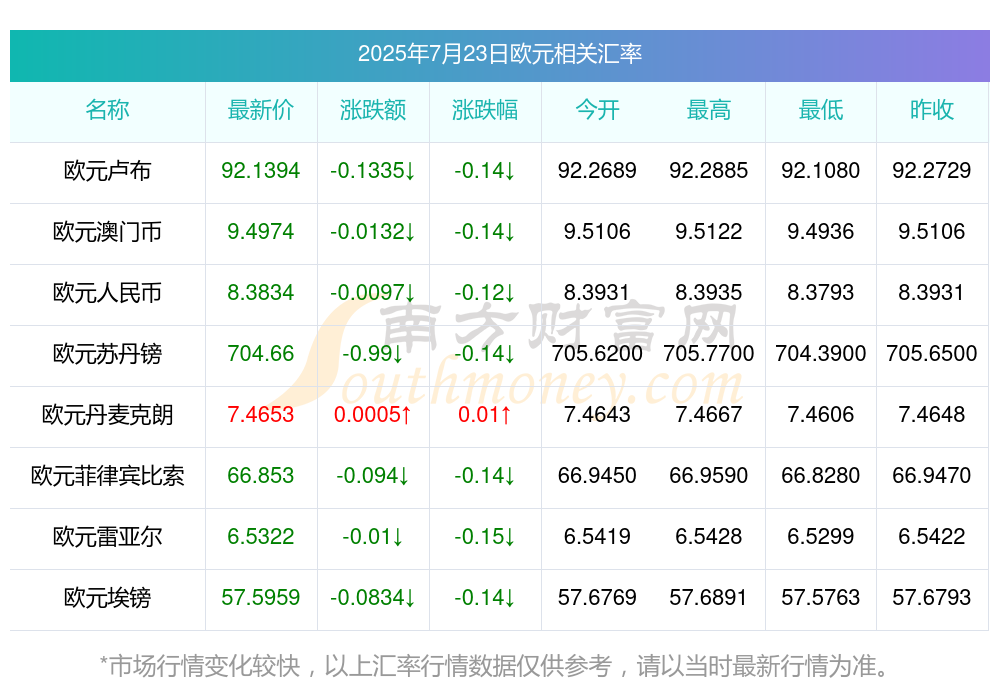Click the 昨收 column header
Screen dimensions: 1000x698
[x=932, y=110]
